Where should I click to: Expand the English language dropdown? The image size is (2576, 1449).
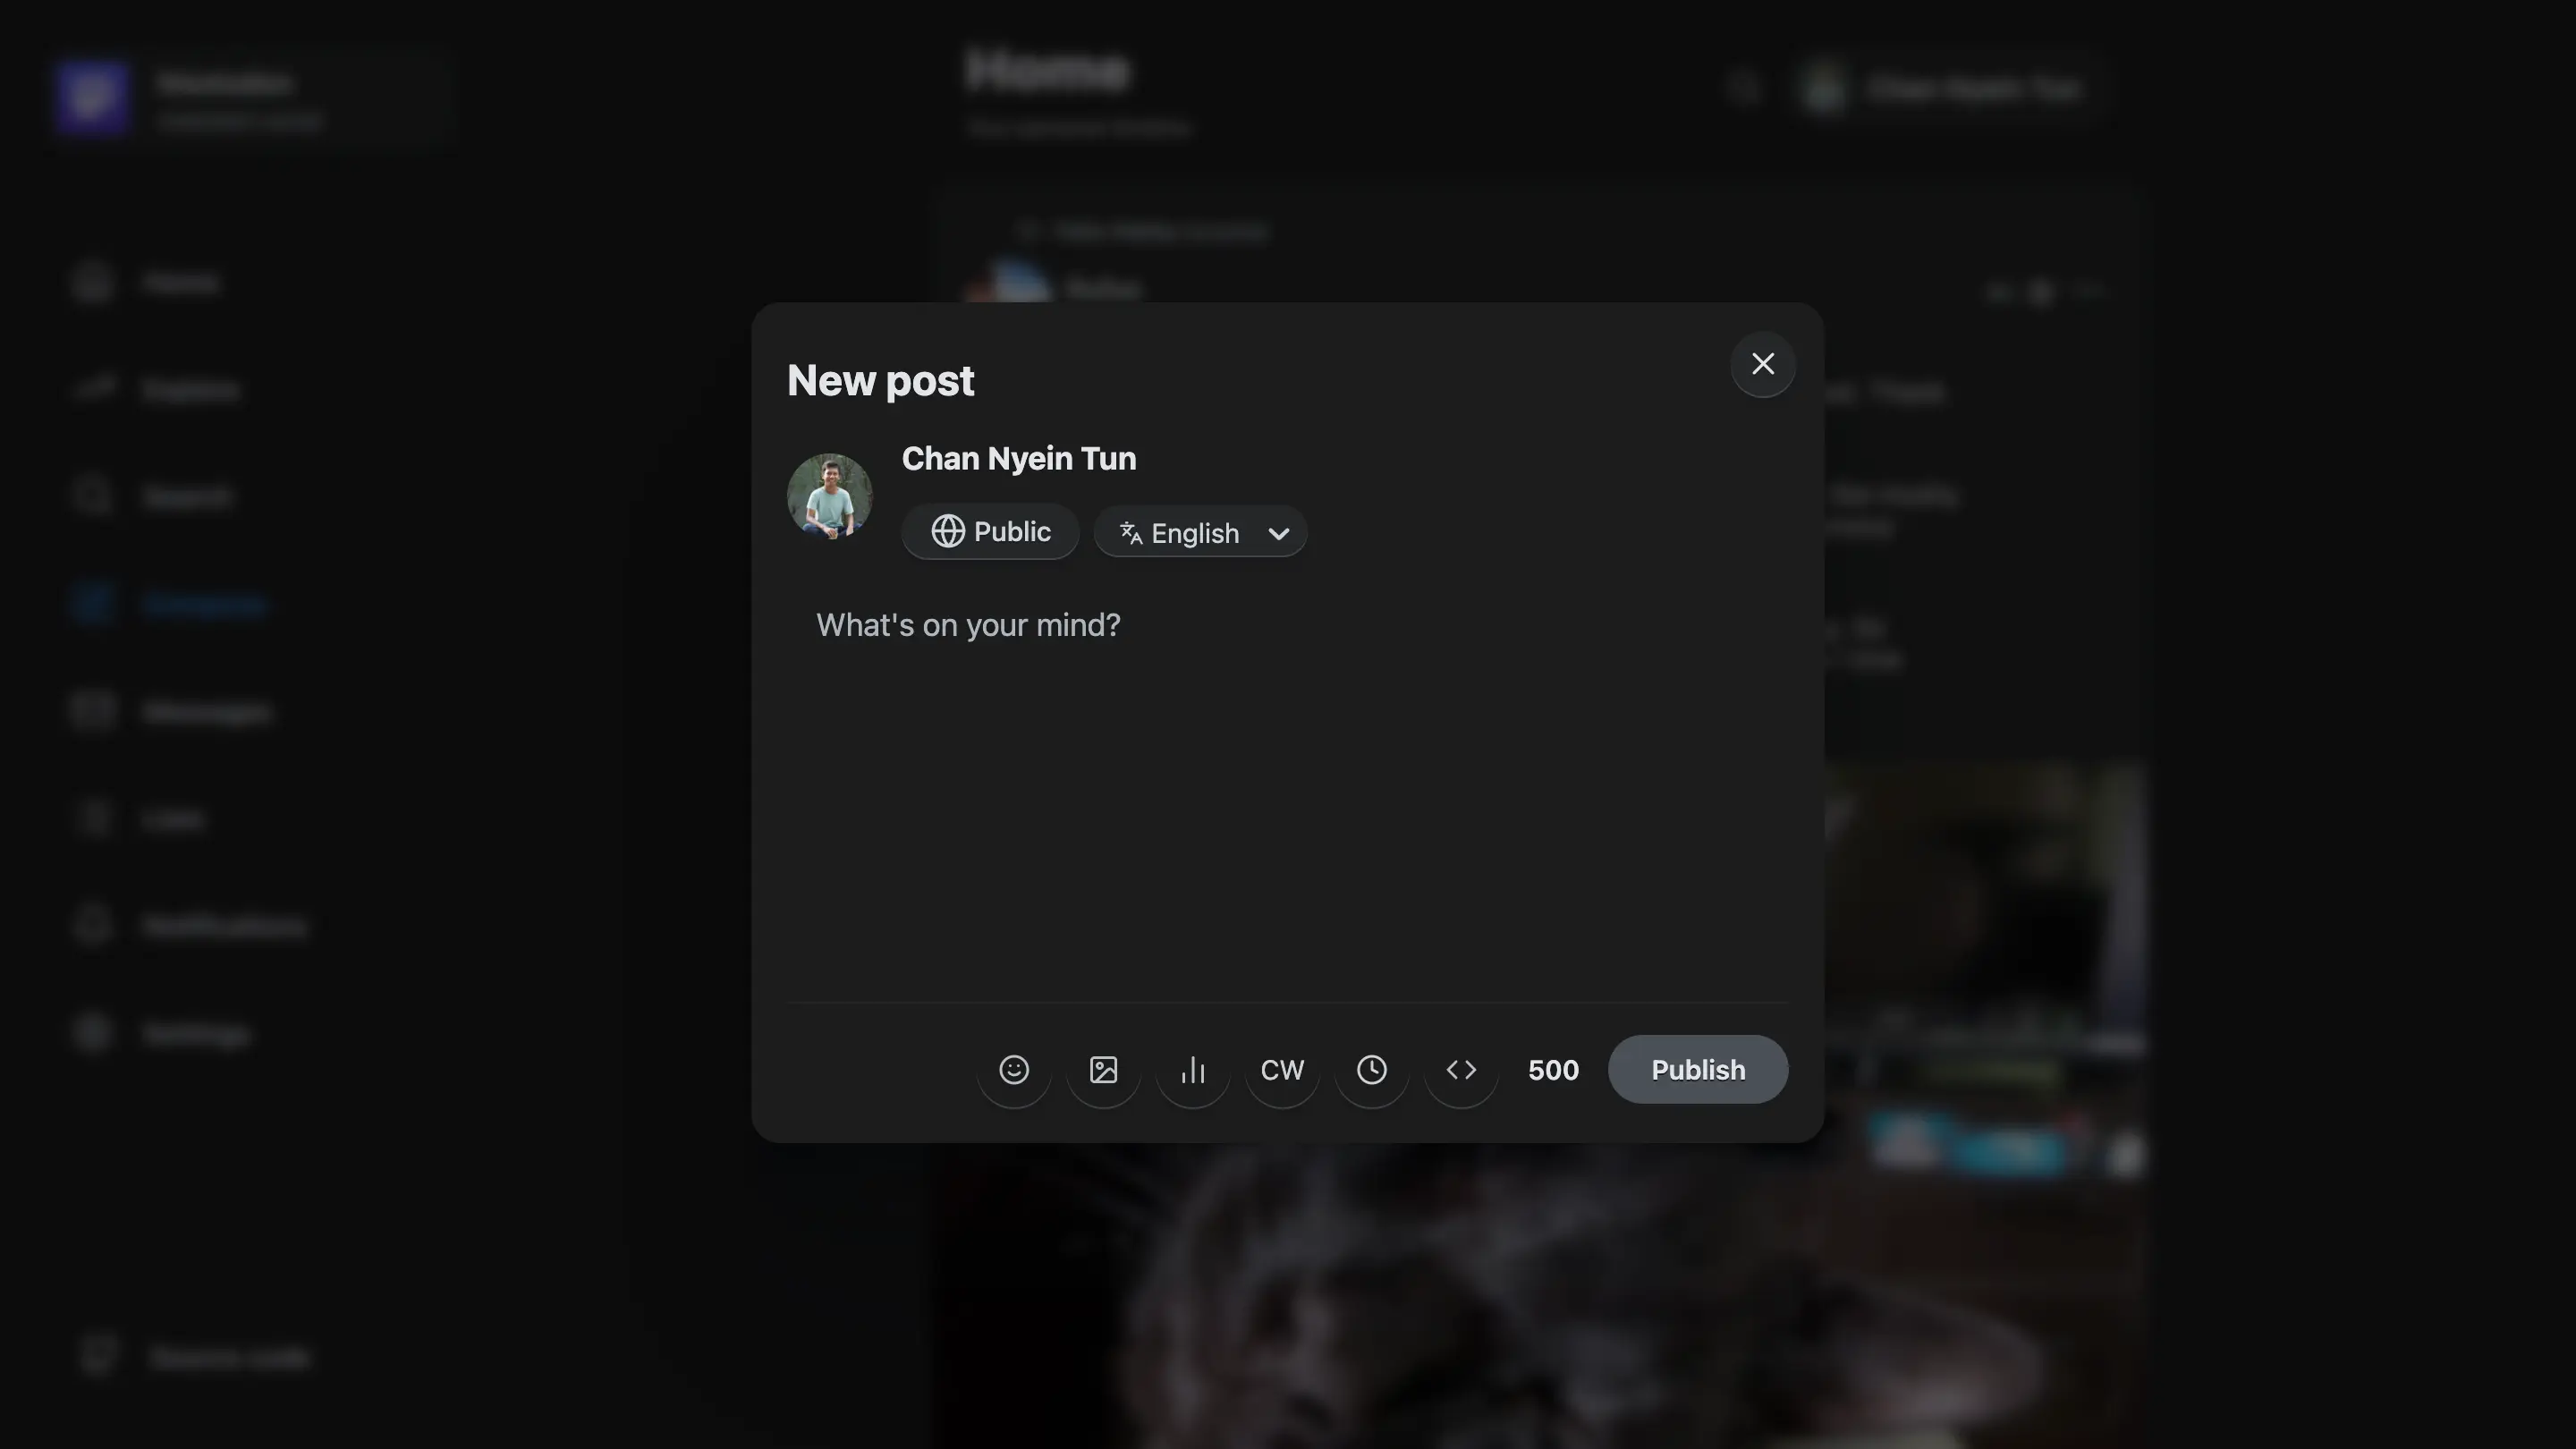pos(1200,533)
